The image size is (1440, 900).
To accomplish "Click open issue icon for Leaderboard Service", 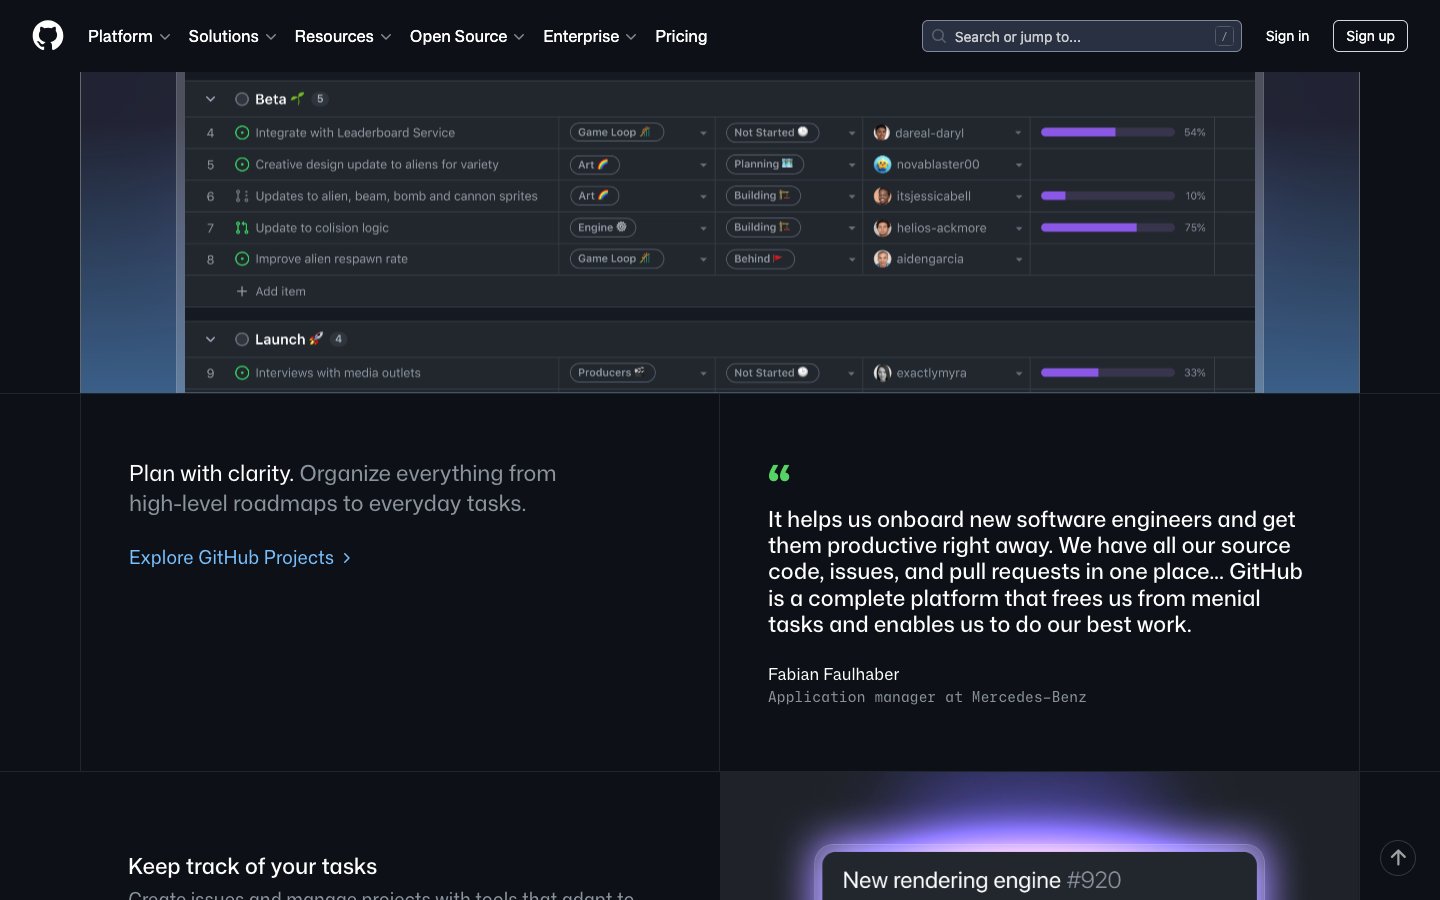I will tap(242, 133).
